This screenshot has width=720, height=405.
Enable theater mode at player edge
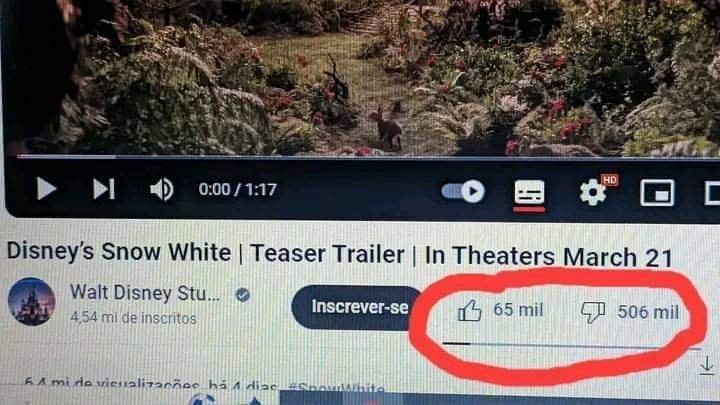[x=713, y=192]
